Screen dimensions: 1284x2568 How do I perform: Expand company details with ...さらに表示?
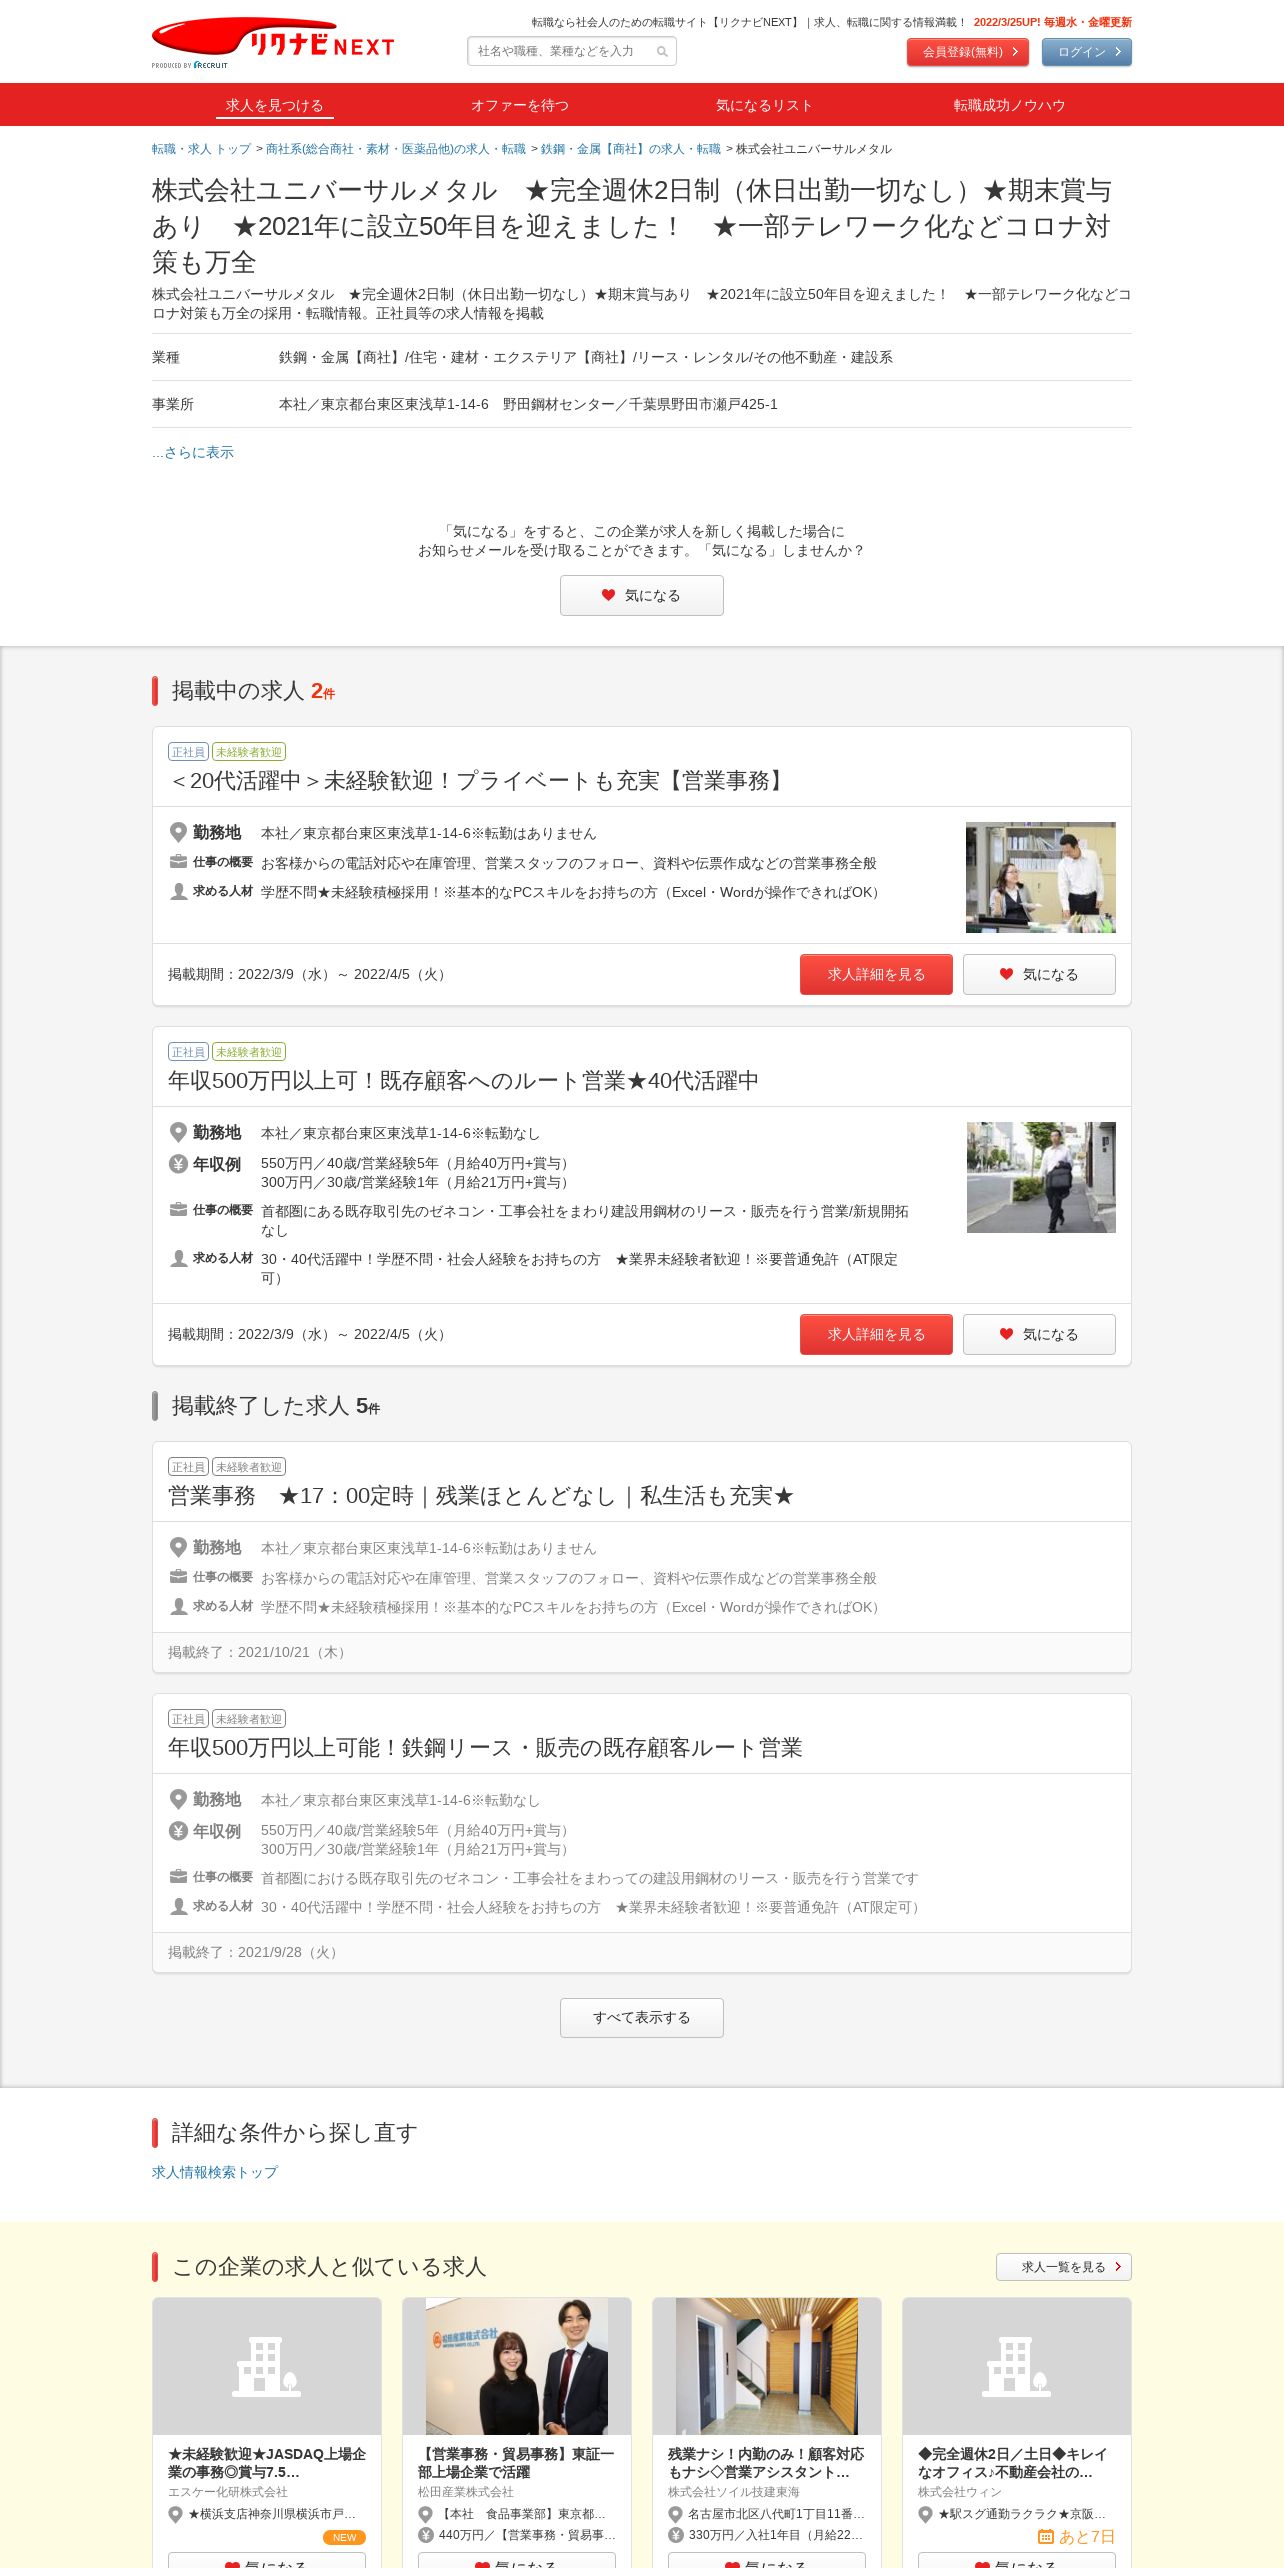[x=193, y=452]
